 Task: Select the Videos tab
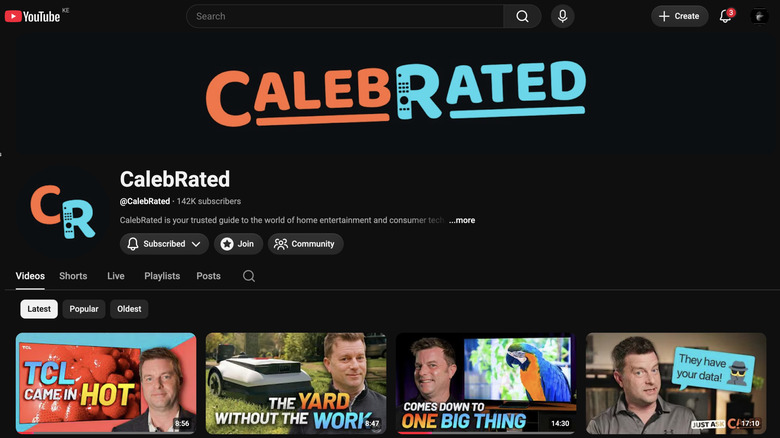click(30, 276)
